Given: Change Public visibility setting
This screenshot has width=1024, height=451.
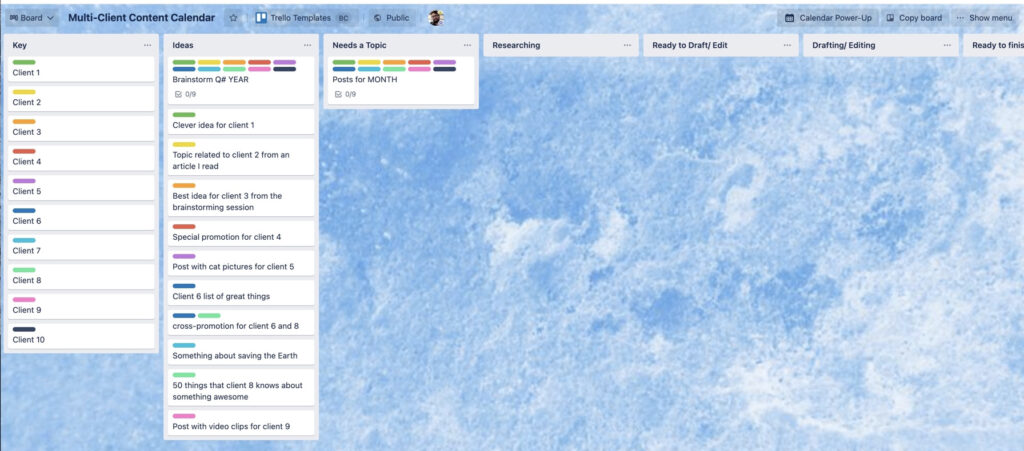Looking at the screenshot, I should click(x=391, y=18).
